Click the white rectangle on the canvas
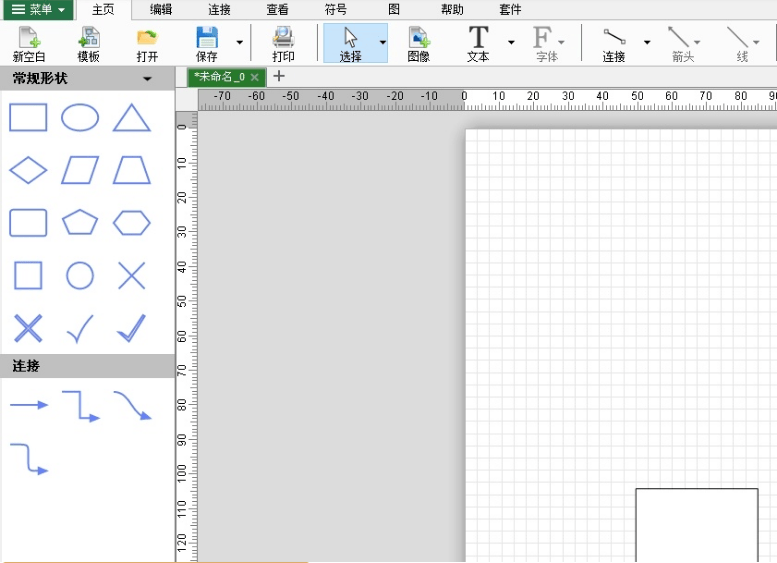Screen dimensions: 777x563 (696, 524)
